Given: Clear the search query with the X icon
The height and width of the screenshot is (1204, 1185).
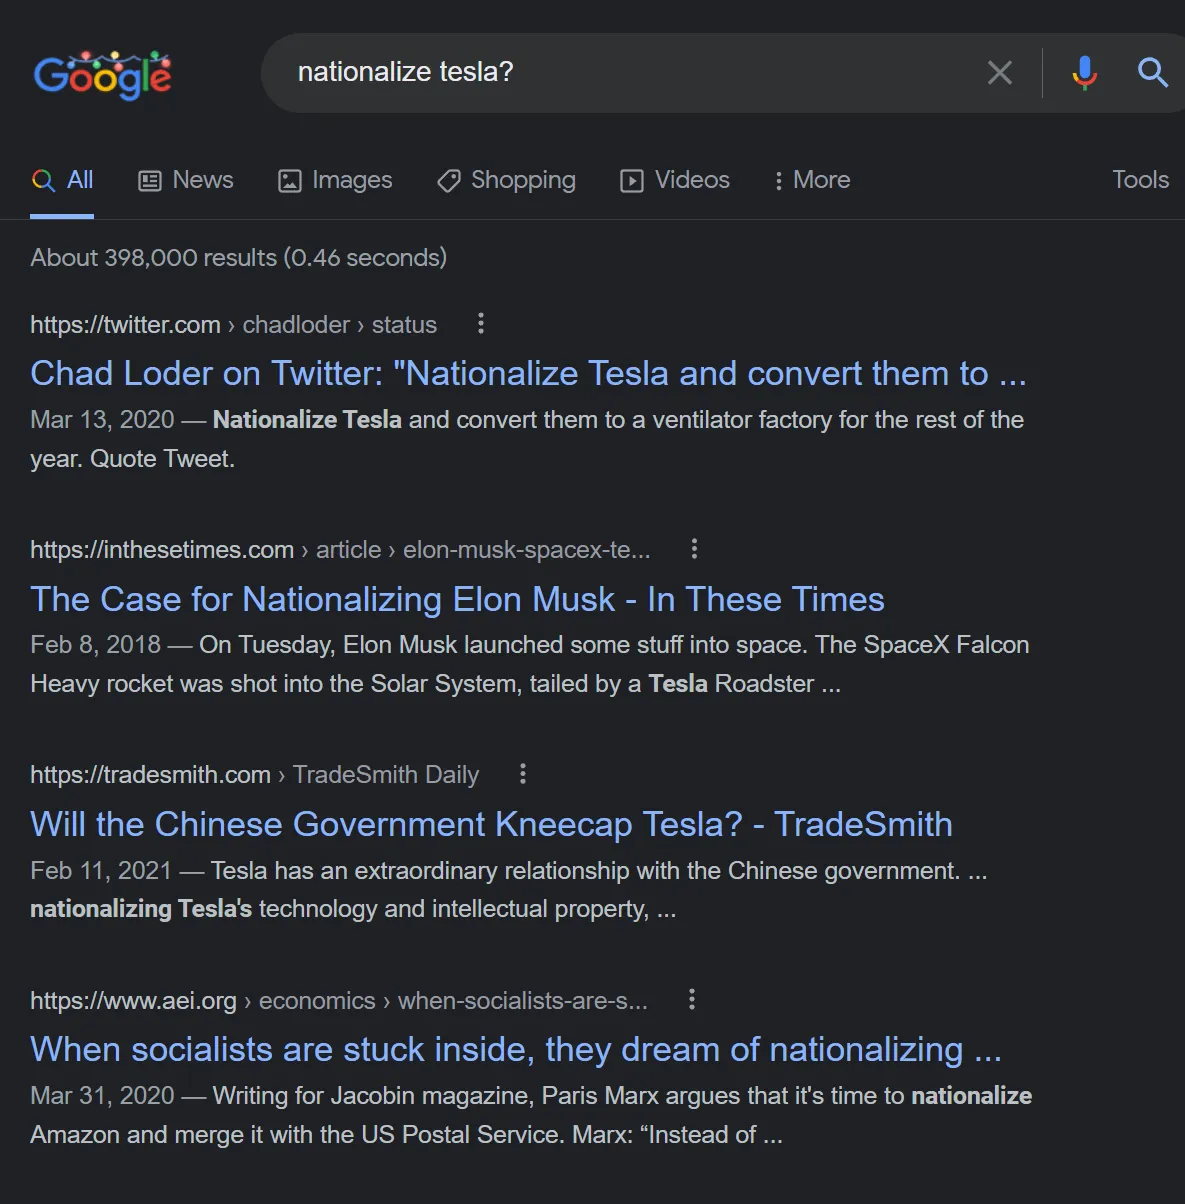Looking at the screenshot, I should coord(999,73).
